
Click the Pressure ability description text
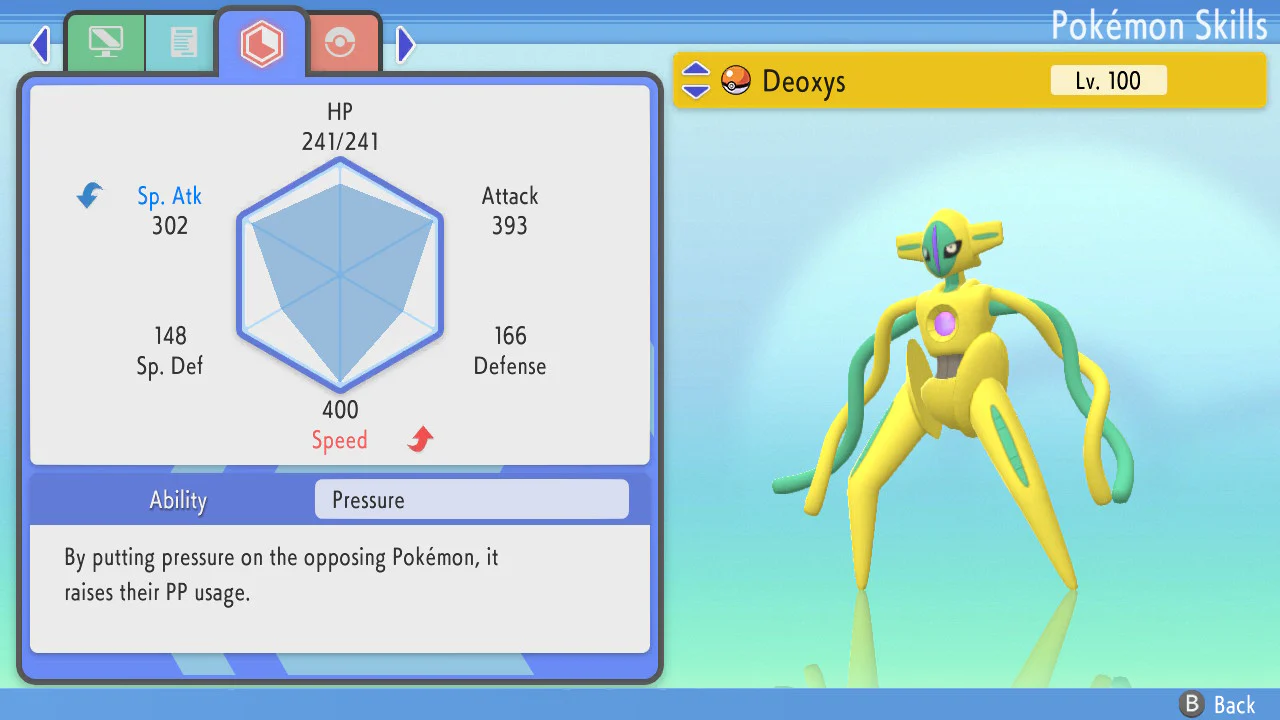click(x=281, y=575)
